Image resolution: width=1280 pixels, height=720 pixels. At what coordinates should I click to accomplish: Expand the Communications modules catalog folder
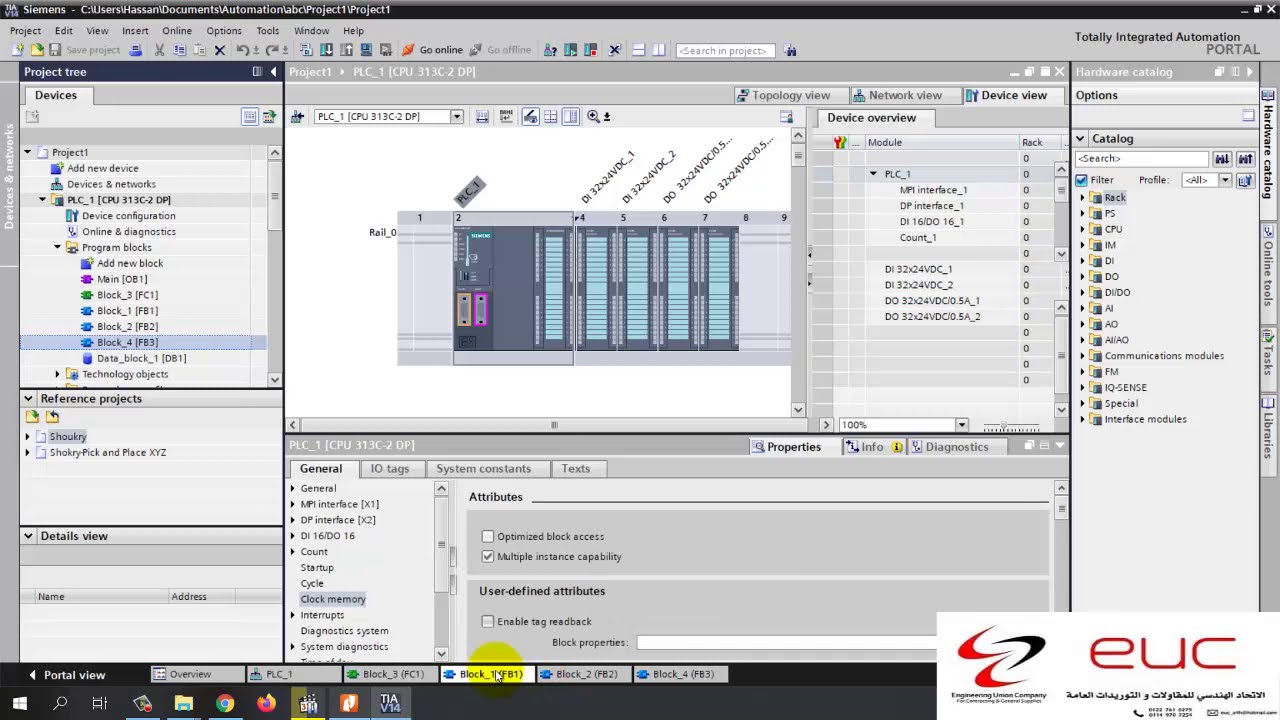(x=1083, y=356)
